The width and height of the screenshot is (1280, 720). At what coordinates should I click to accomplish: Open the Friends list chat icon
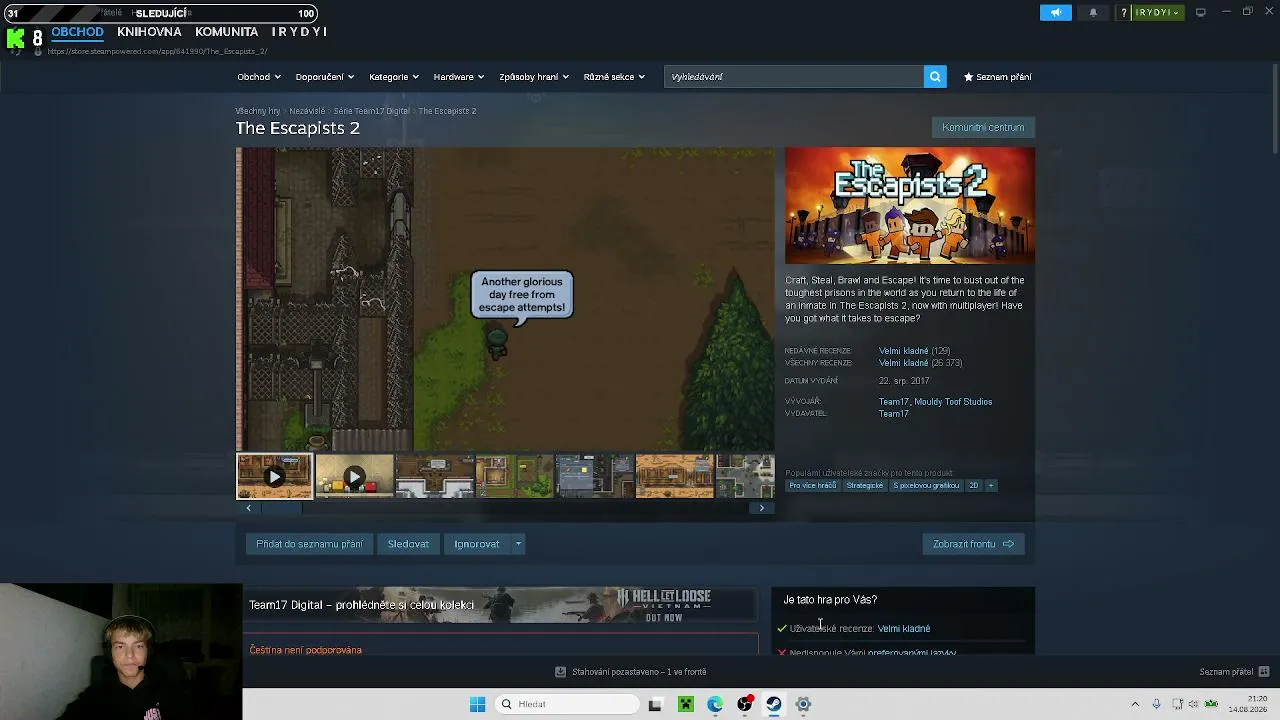1264,672
